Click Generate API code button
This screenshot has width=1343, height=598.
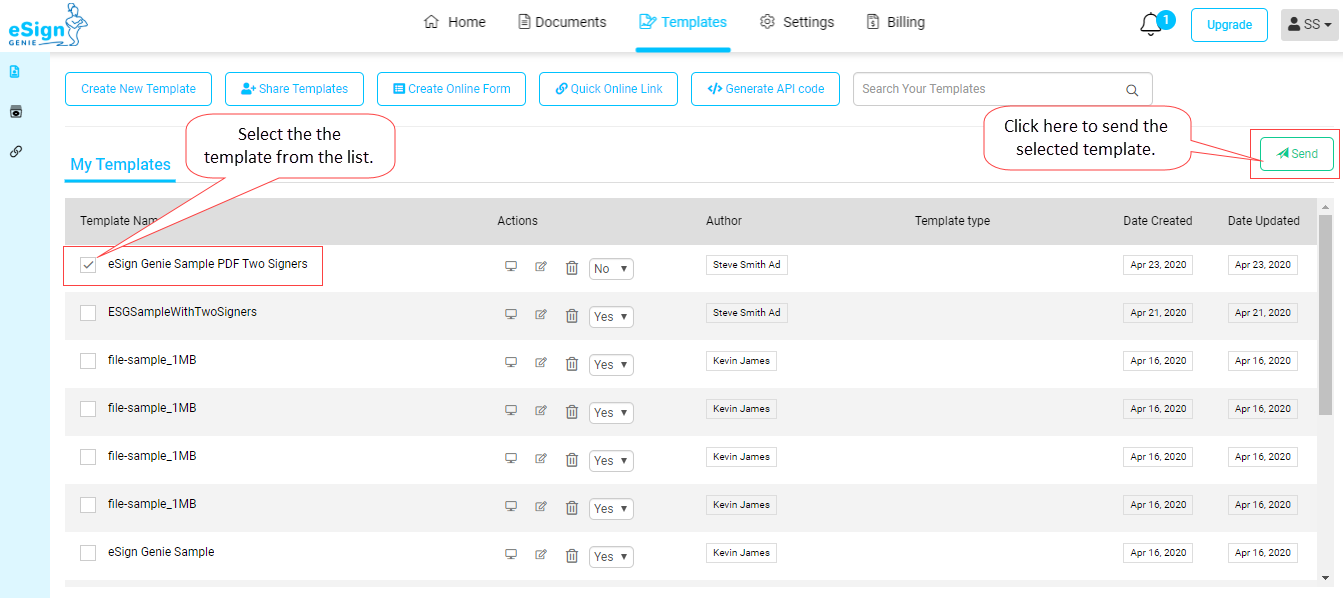click(x=765, y=89)
